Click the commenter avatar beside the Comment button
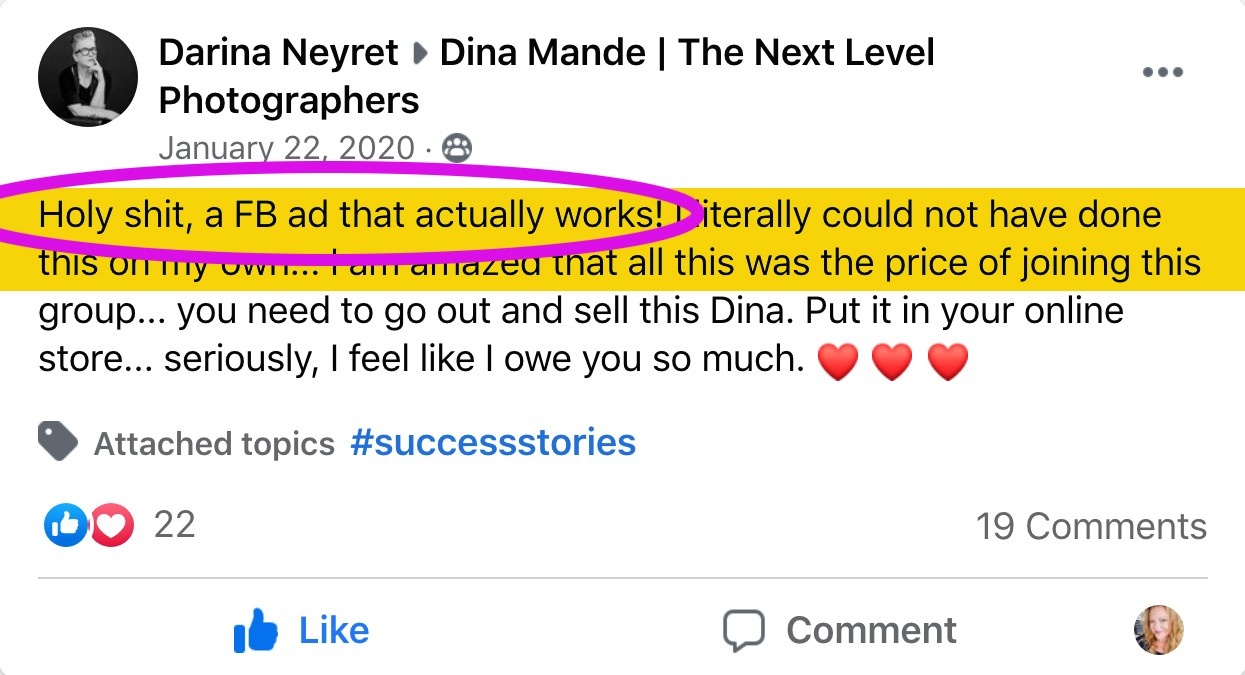 [1158, 630]
